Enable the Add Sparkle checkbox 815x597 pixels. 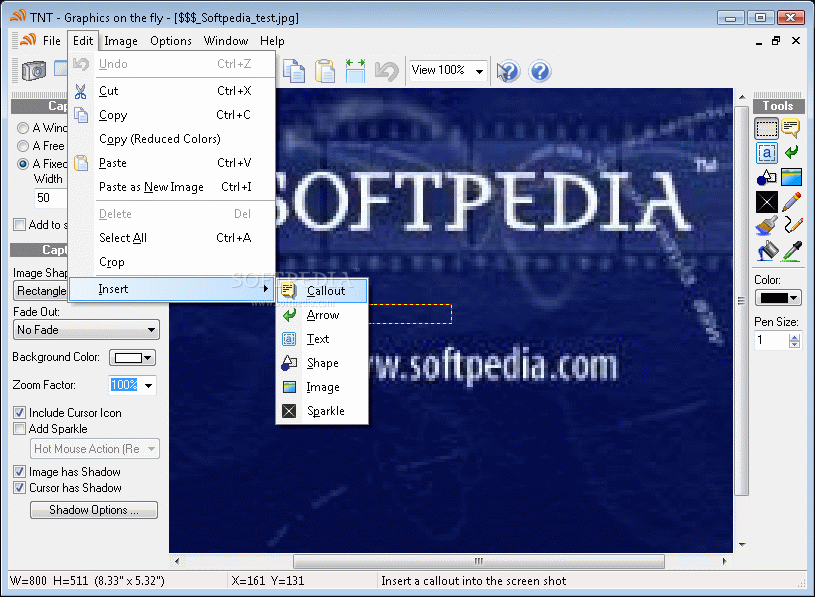coord(19,429)
